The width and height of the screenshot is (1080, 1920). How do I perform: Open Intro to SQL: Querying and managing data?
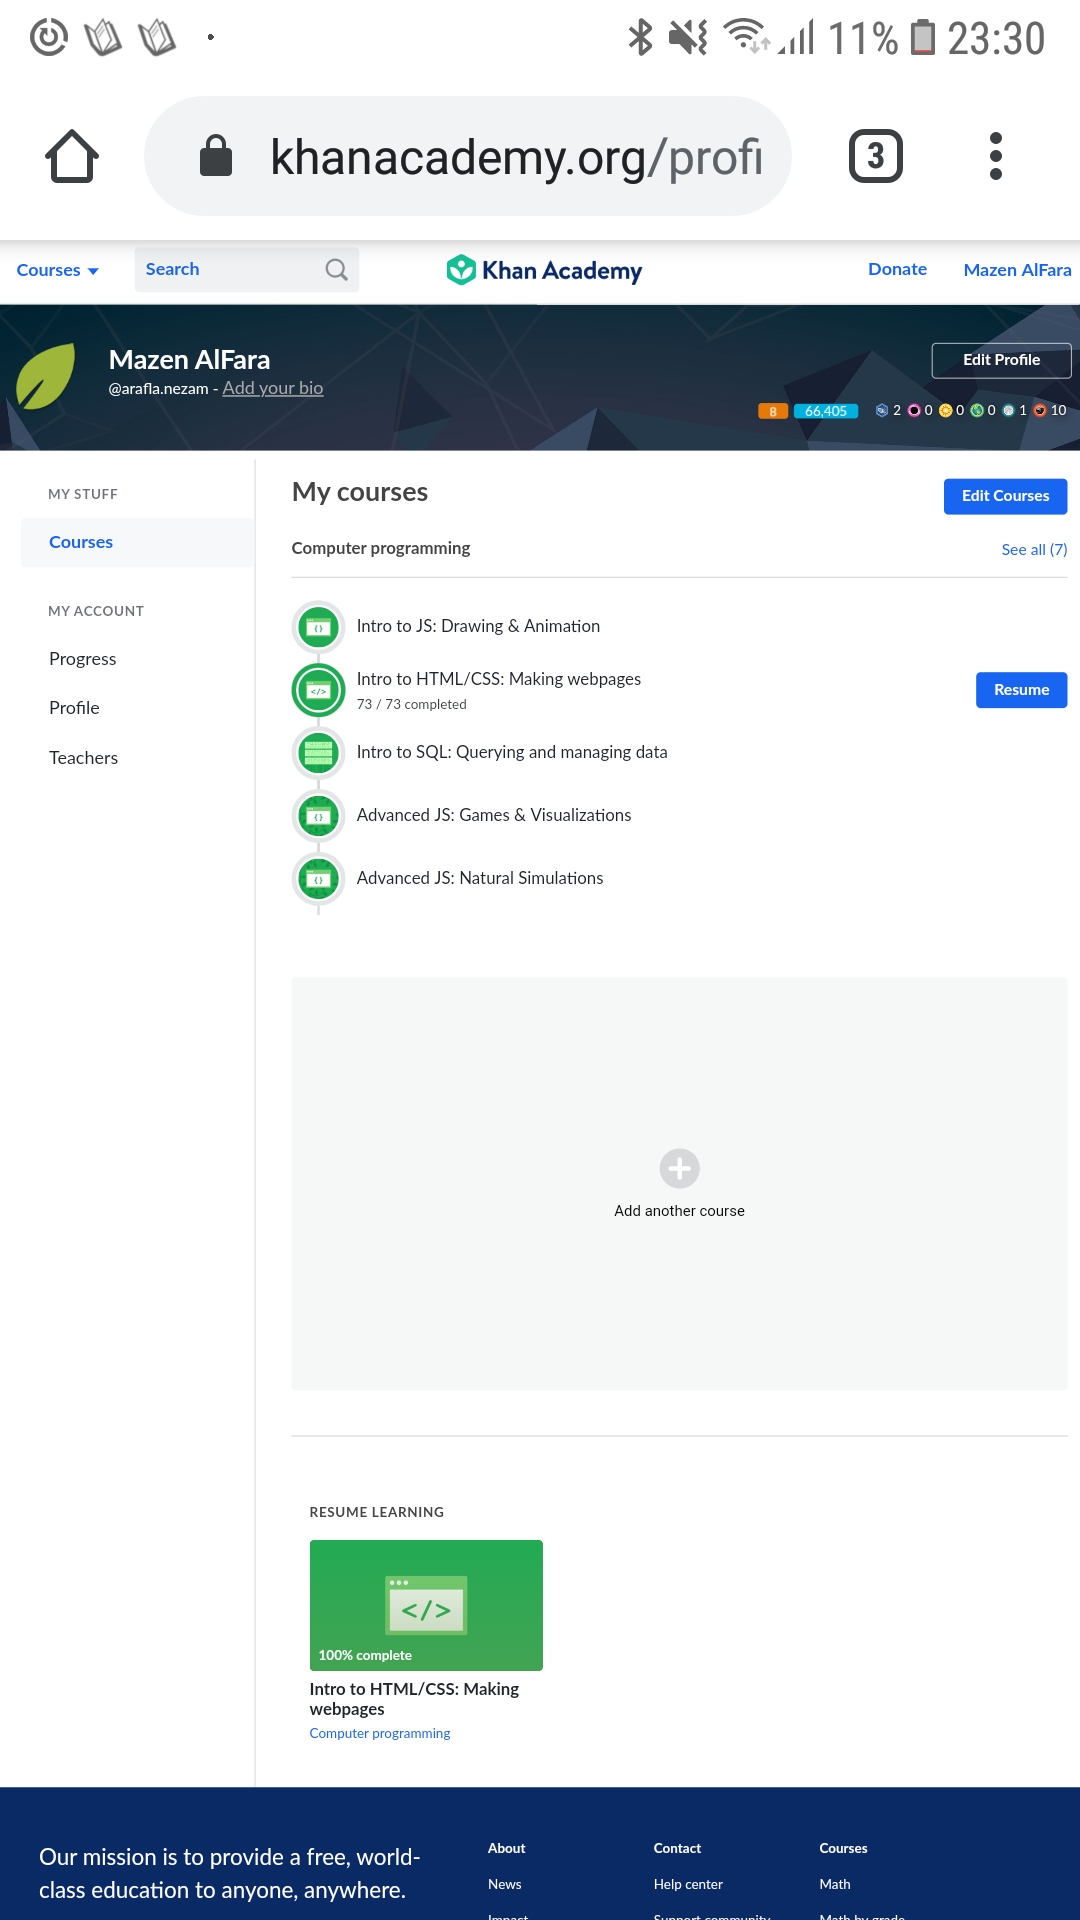511,752
